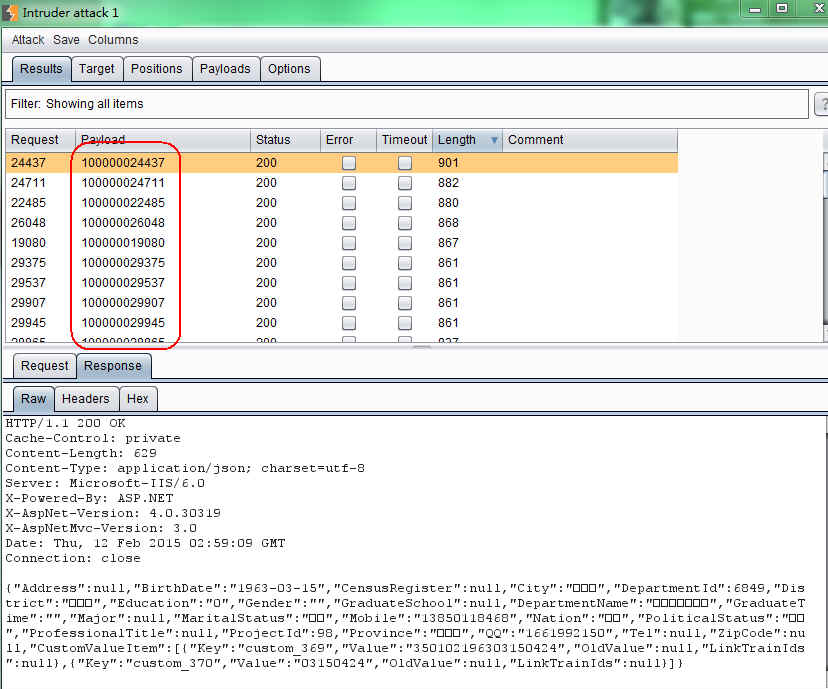The height and width of the screenshot is (689, 828).
Task: Select payload 100000019080 row
Action: coord(342,243)
